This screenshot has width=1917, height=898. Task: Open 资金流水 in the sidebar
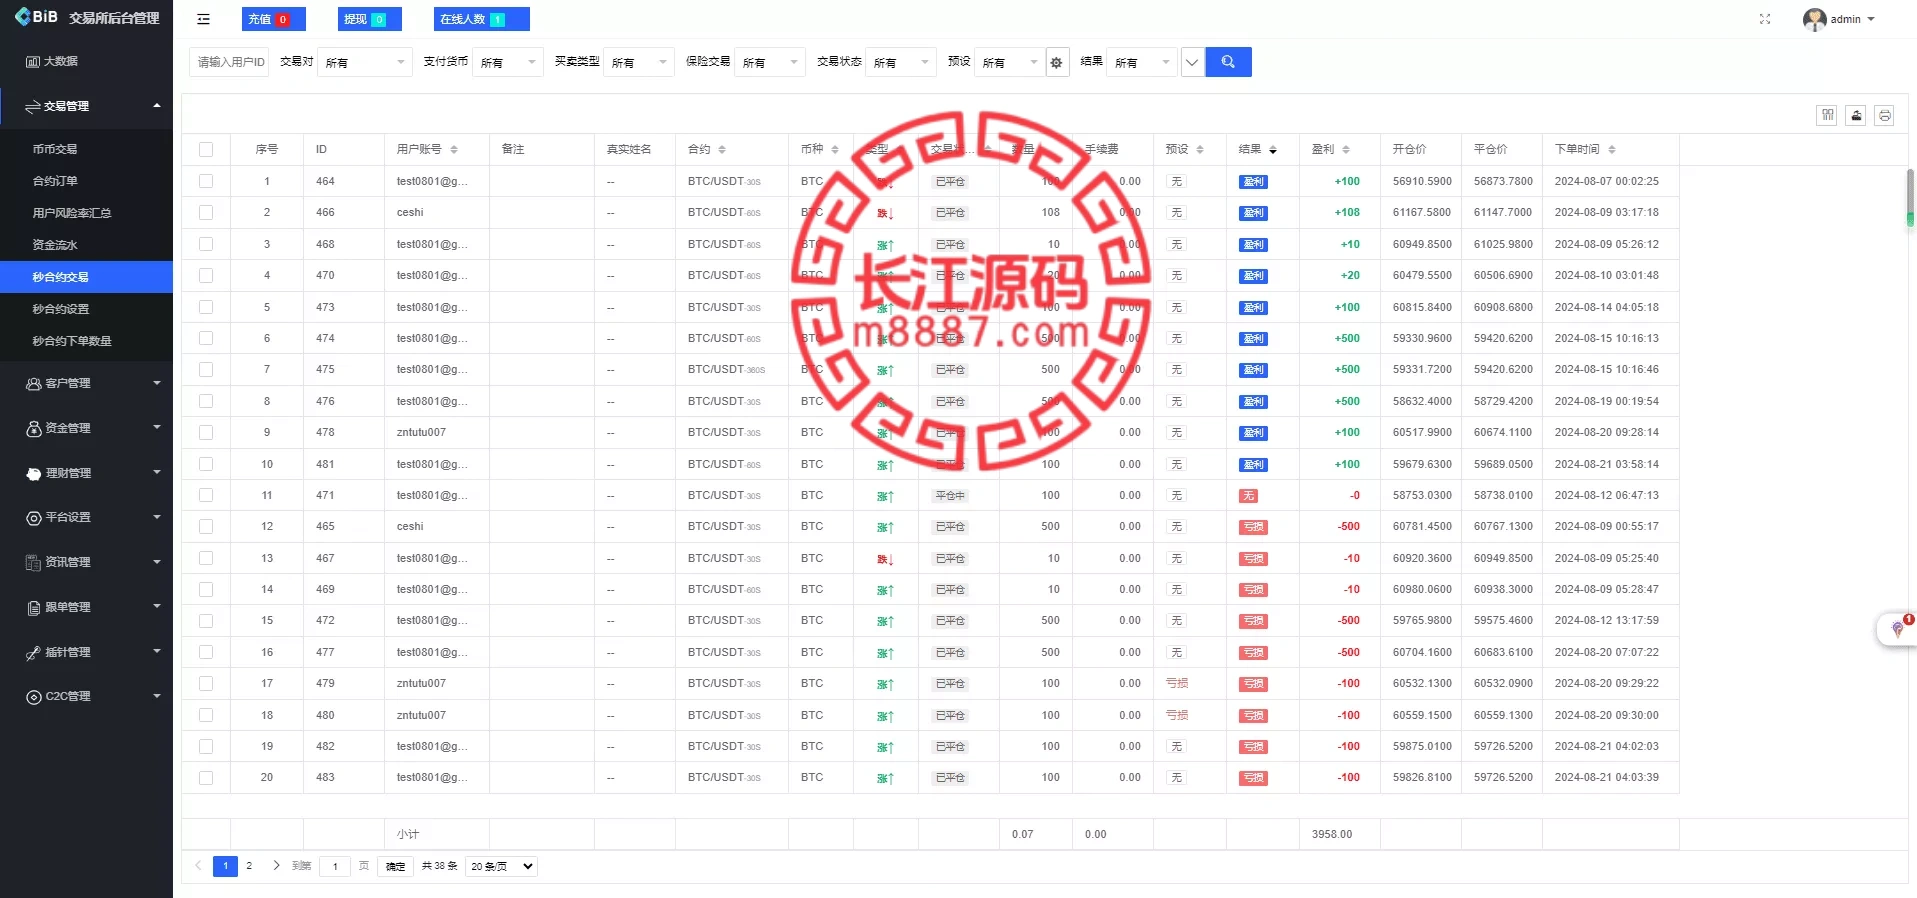[86, 245]
